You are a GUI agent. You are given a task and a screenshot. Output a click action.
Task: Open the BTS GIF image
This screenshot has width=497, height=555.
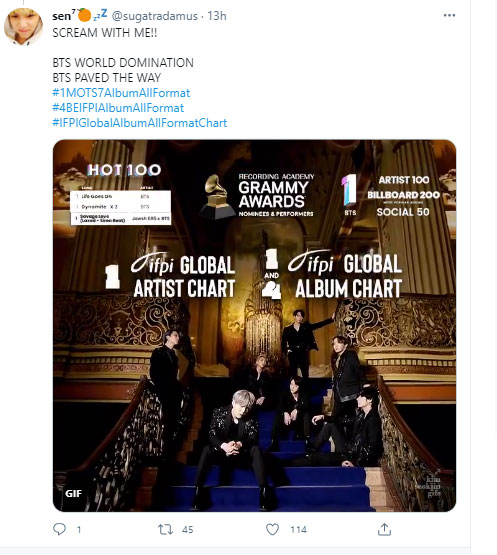[x=254, y=326]
